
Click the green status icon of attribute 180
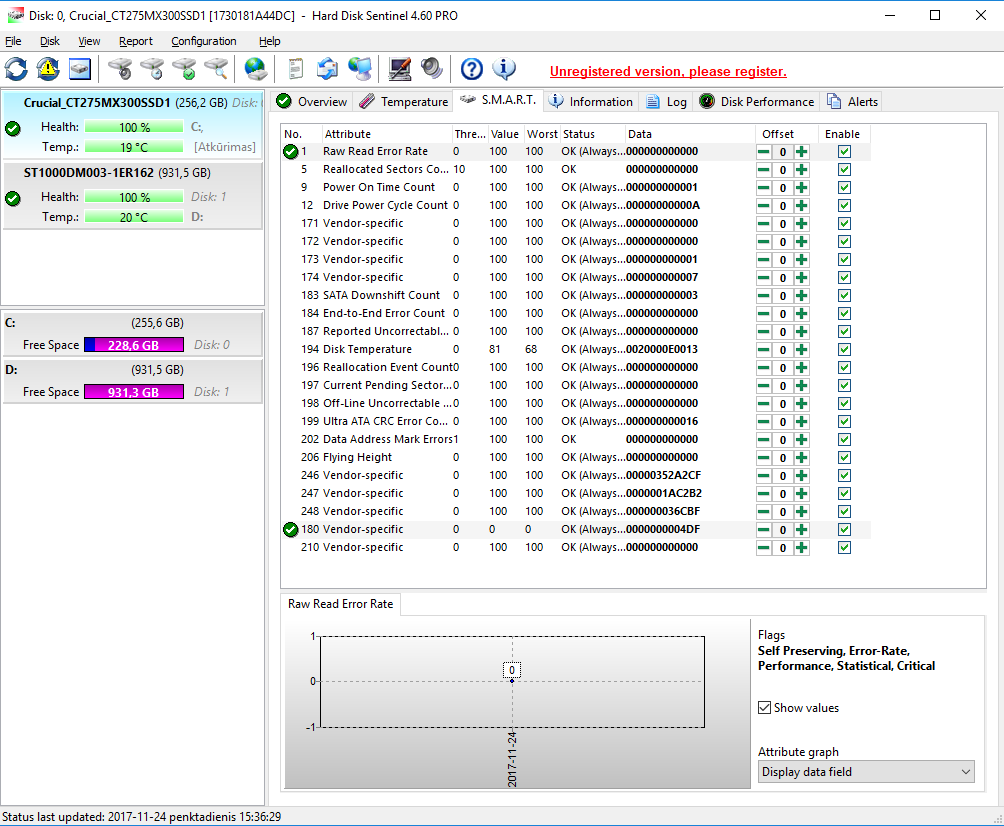click(x=291, y=530)
